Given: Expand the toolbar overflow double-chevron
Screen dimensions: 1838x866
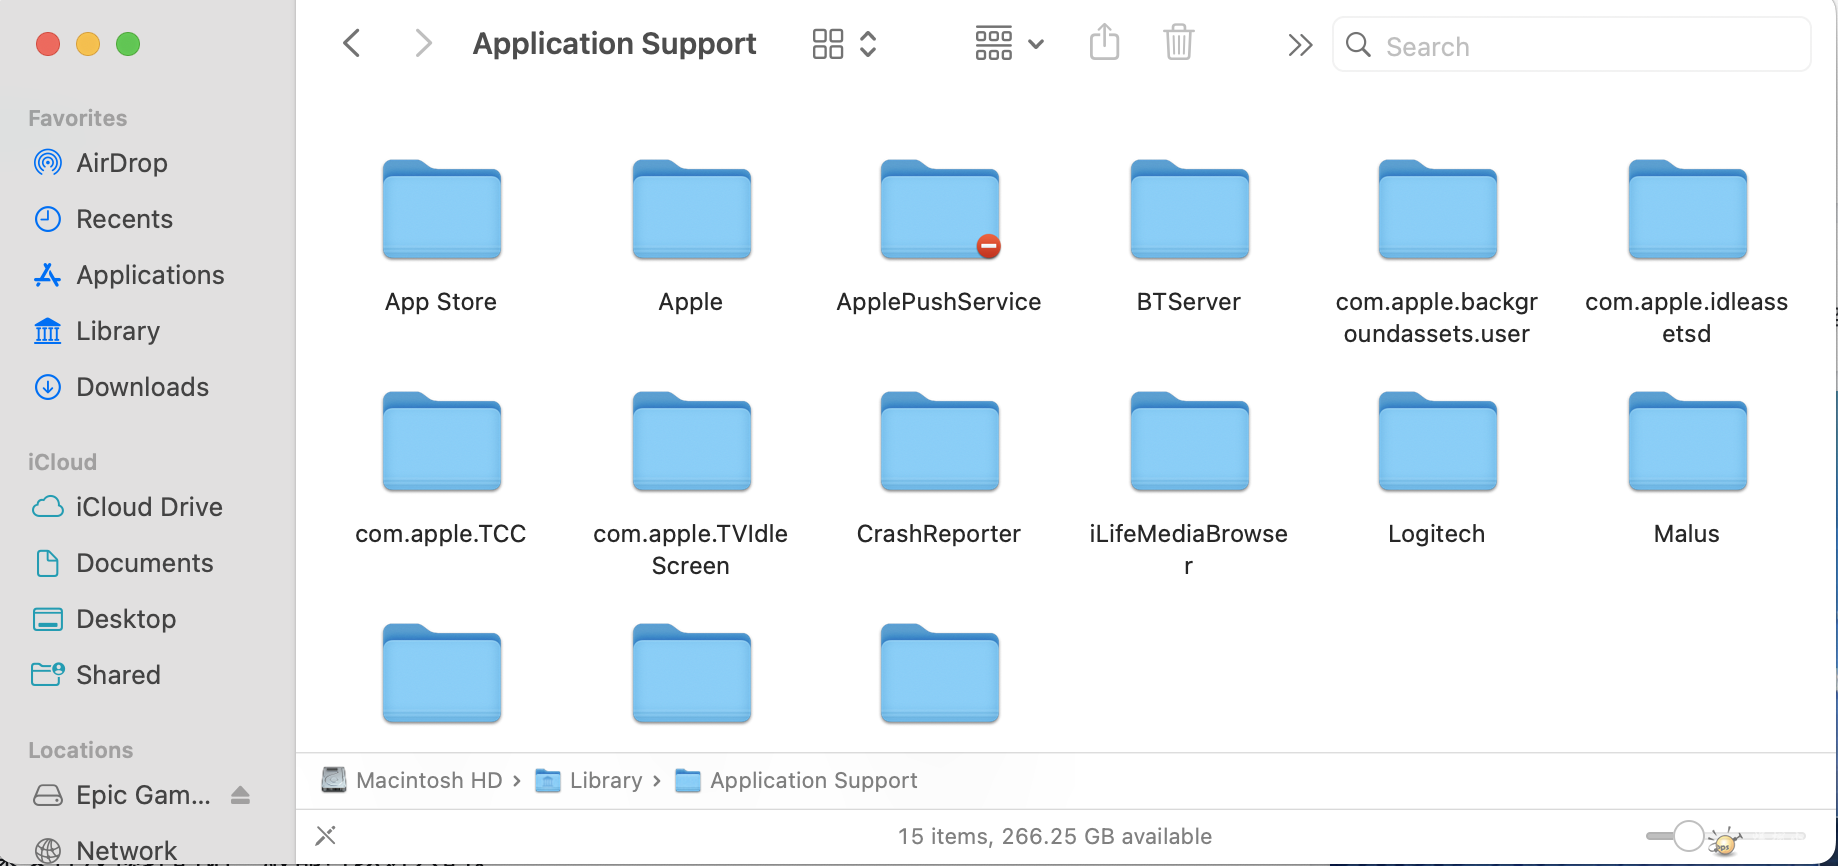Looking at the screenshot, I should click(x=1299, y=45).
